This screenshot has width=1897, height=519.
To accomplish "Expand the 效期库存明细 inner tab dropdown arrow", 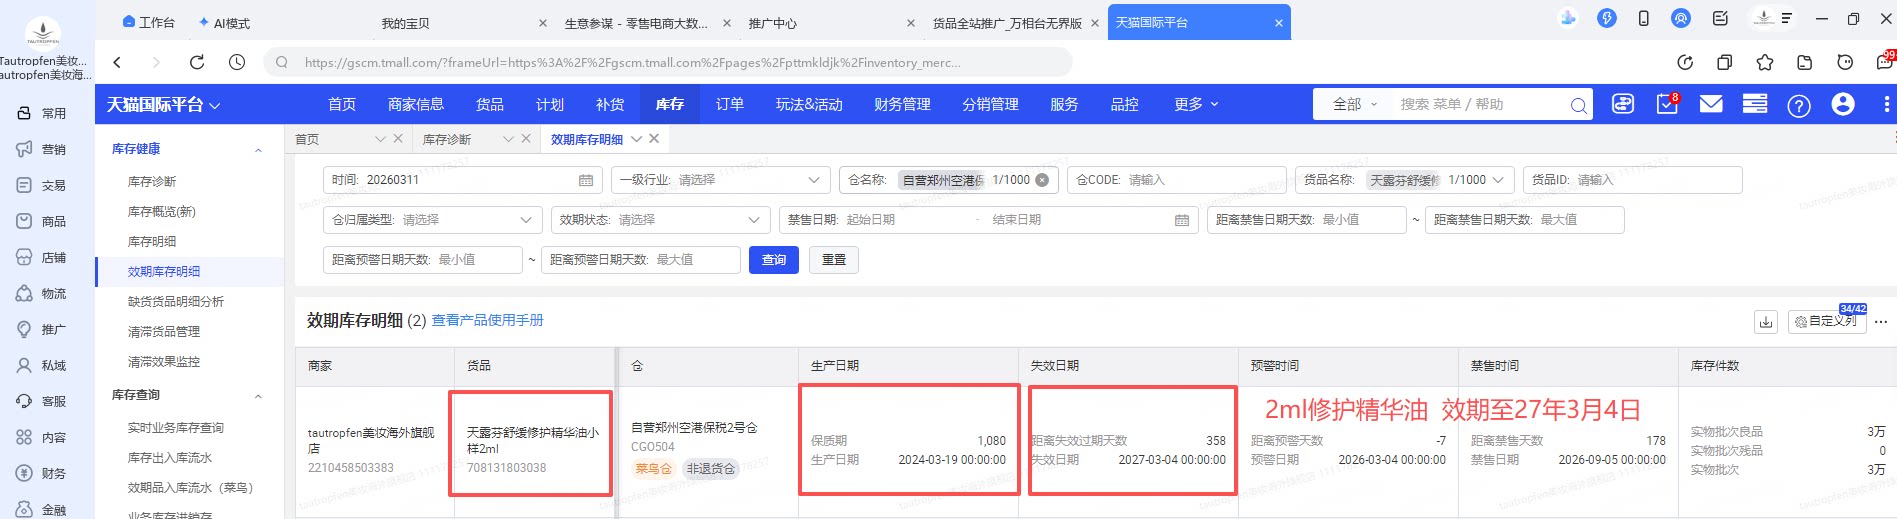I will 637,139.
